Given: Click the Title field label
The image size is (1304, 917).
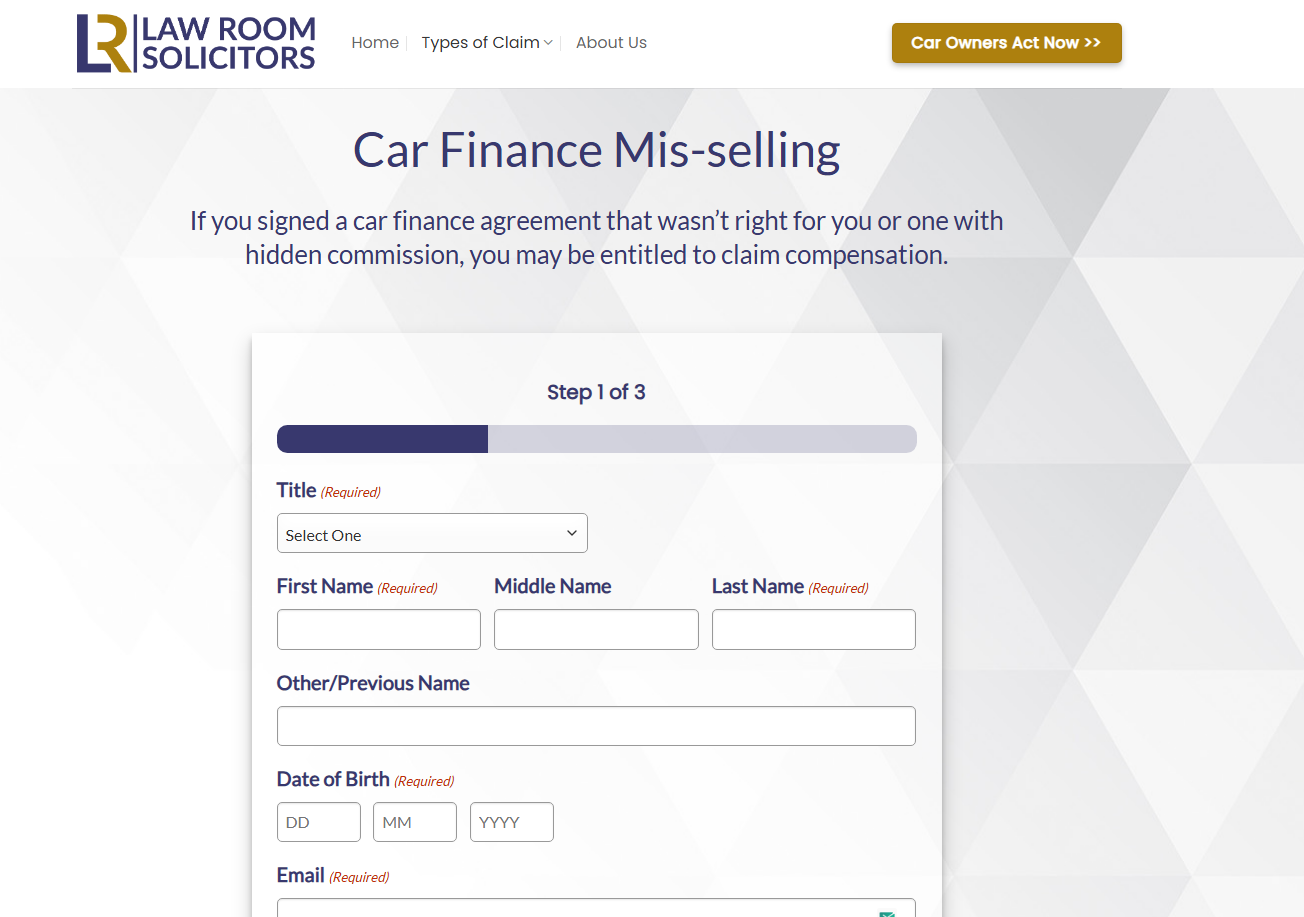Looking at the screenshot, I should coord(296,490).
